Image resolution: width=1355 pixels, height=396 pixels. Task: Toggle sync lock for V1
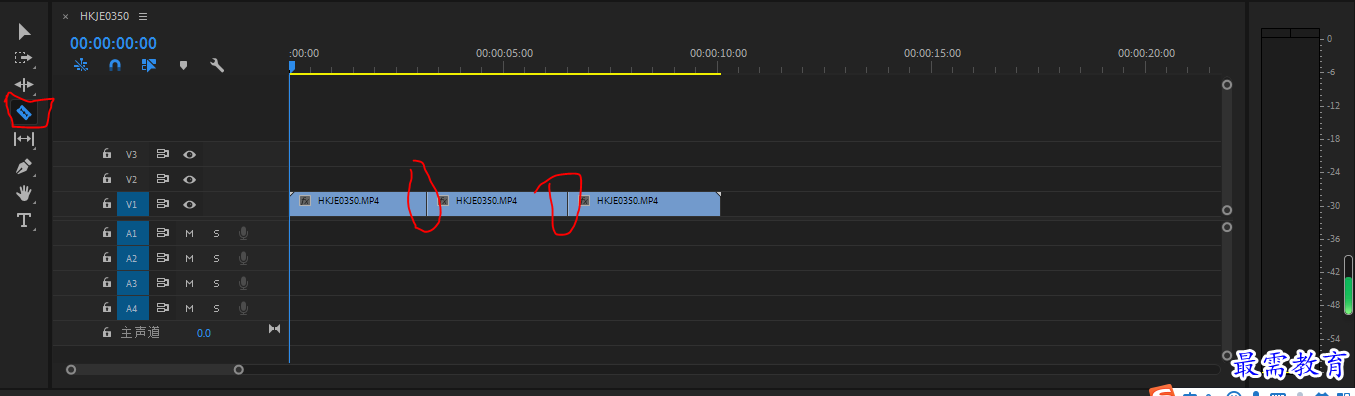pos(163,204)
